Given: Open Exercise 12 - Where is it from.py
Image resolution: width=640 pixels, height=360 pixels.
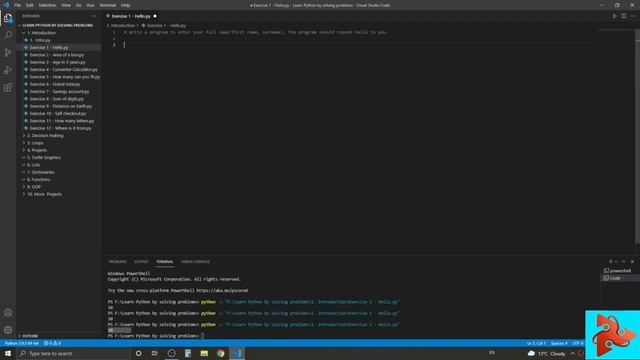Looking at the screenshot, I should coord(60,128).
